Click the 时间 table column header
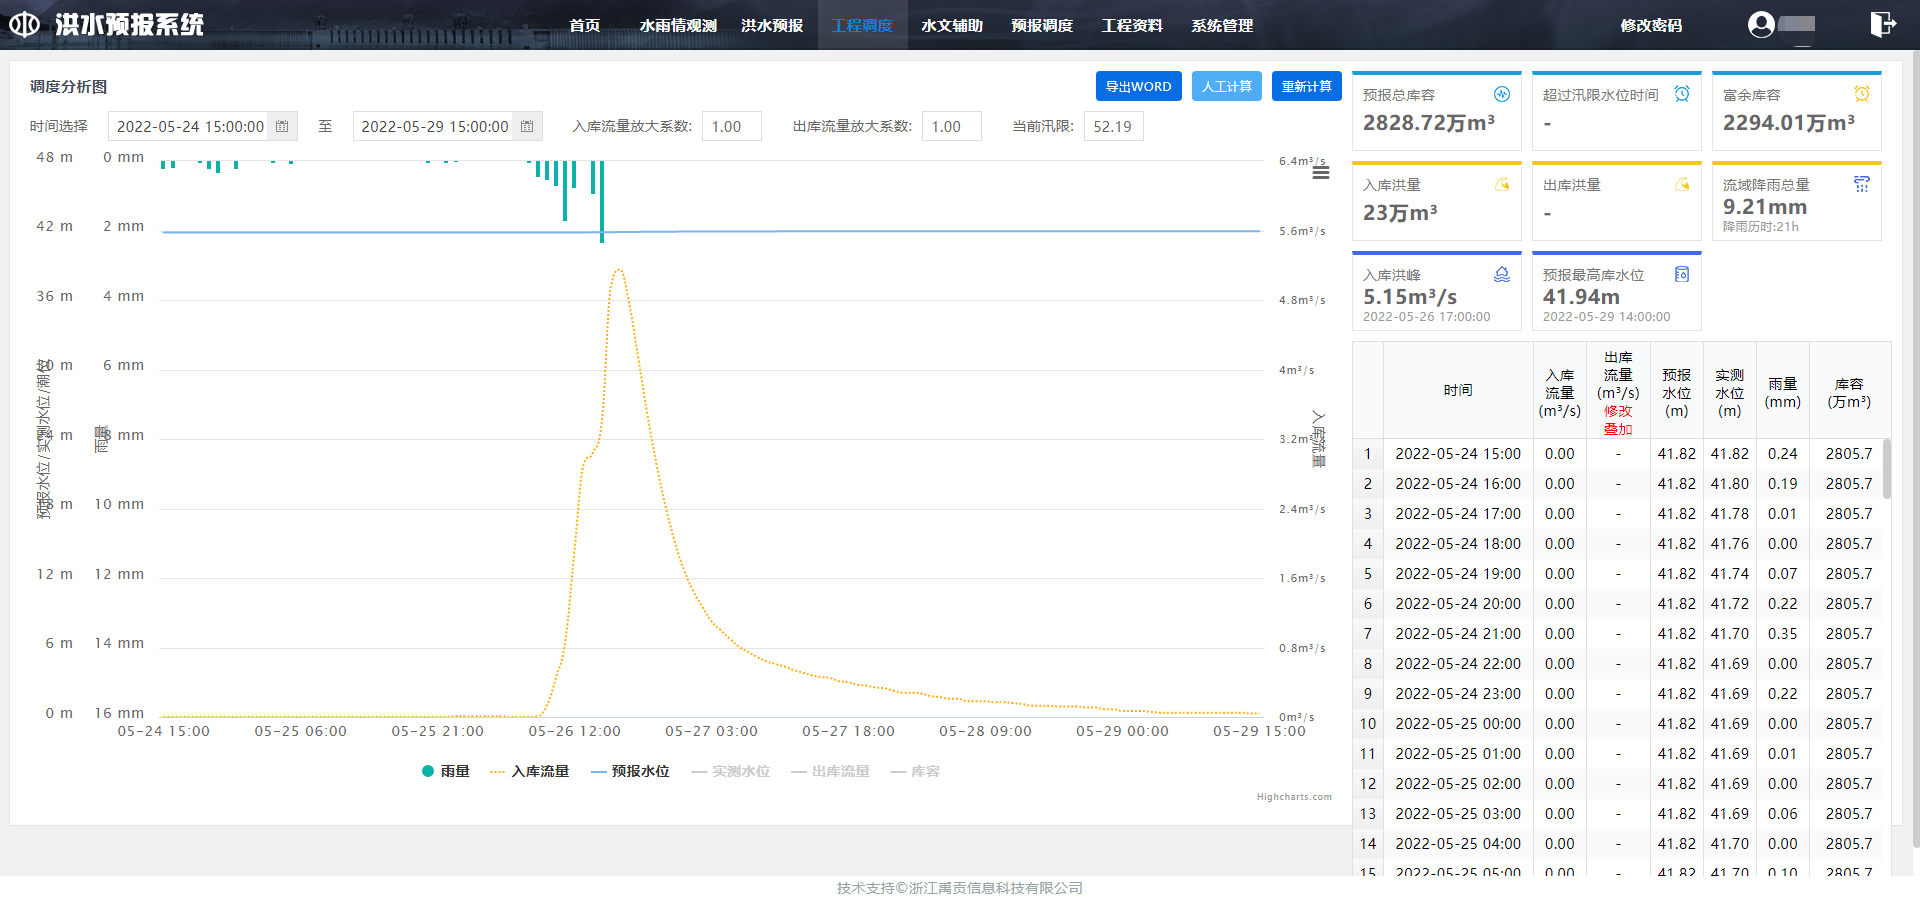The image size is (1920, 900). (1458, 390)
